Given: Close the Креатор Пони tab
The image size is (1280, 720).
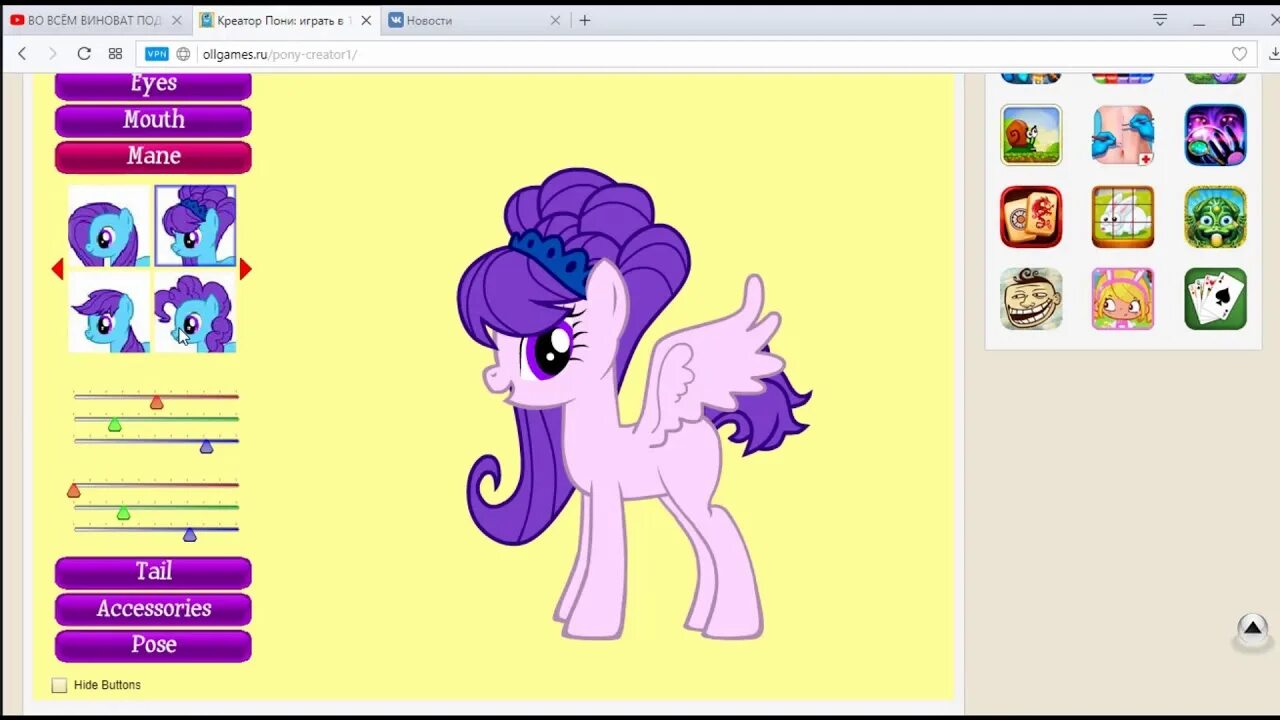Looking at the screenshot, I should (366, 20).
